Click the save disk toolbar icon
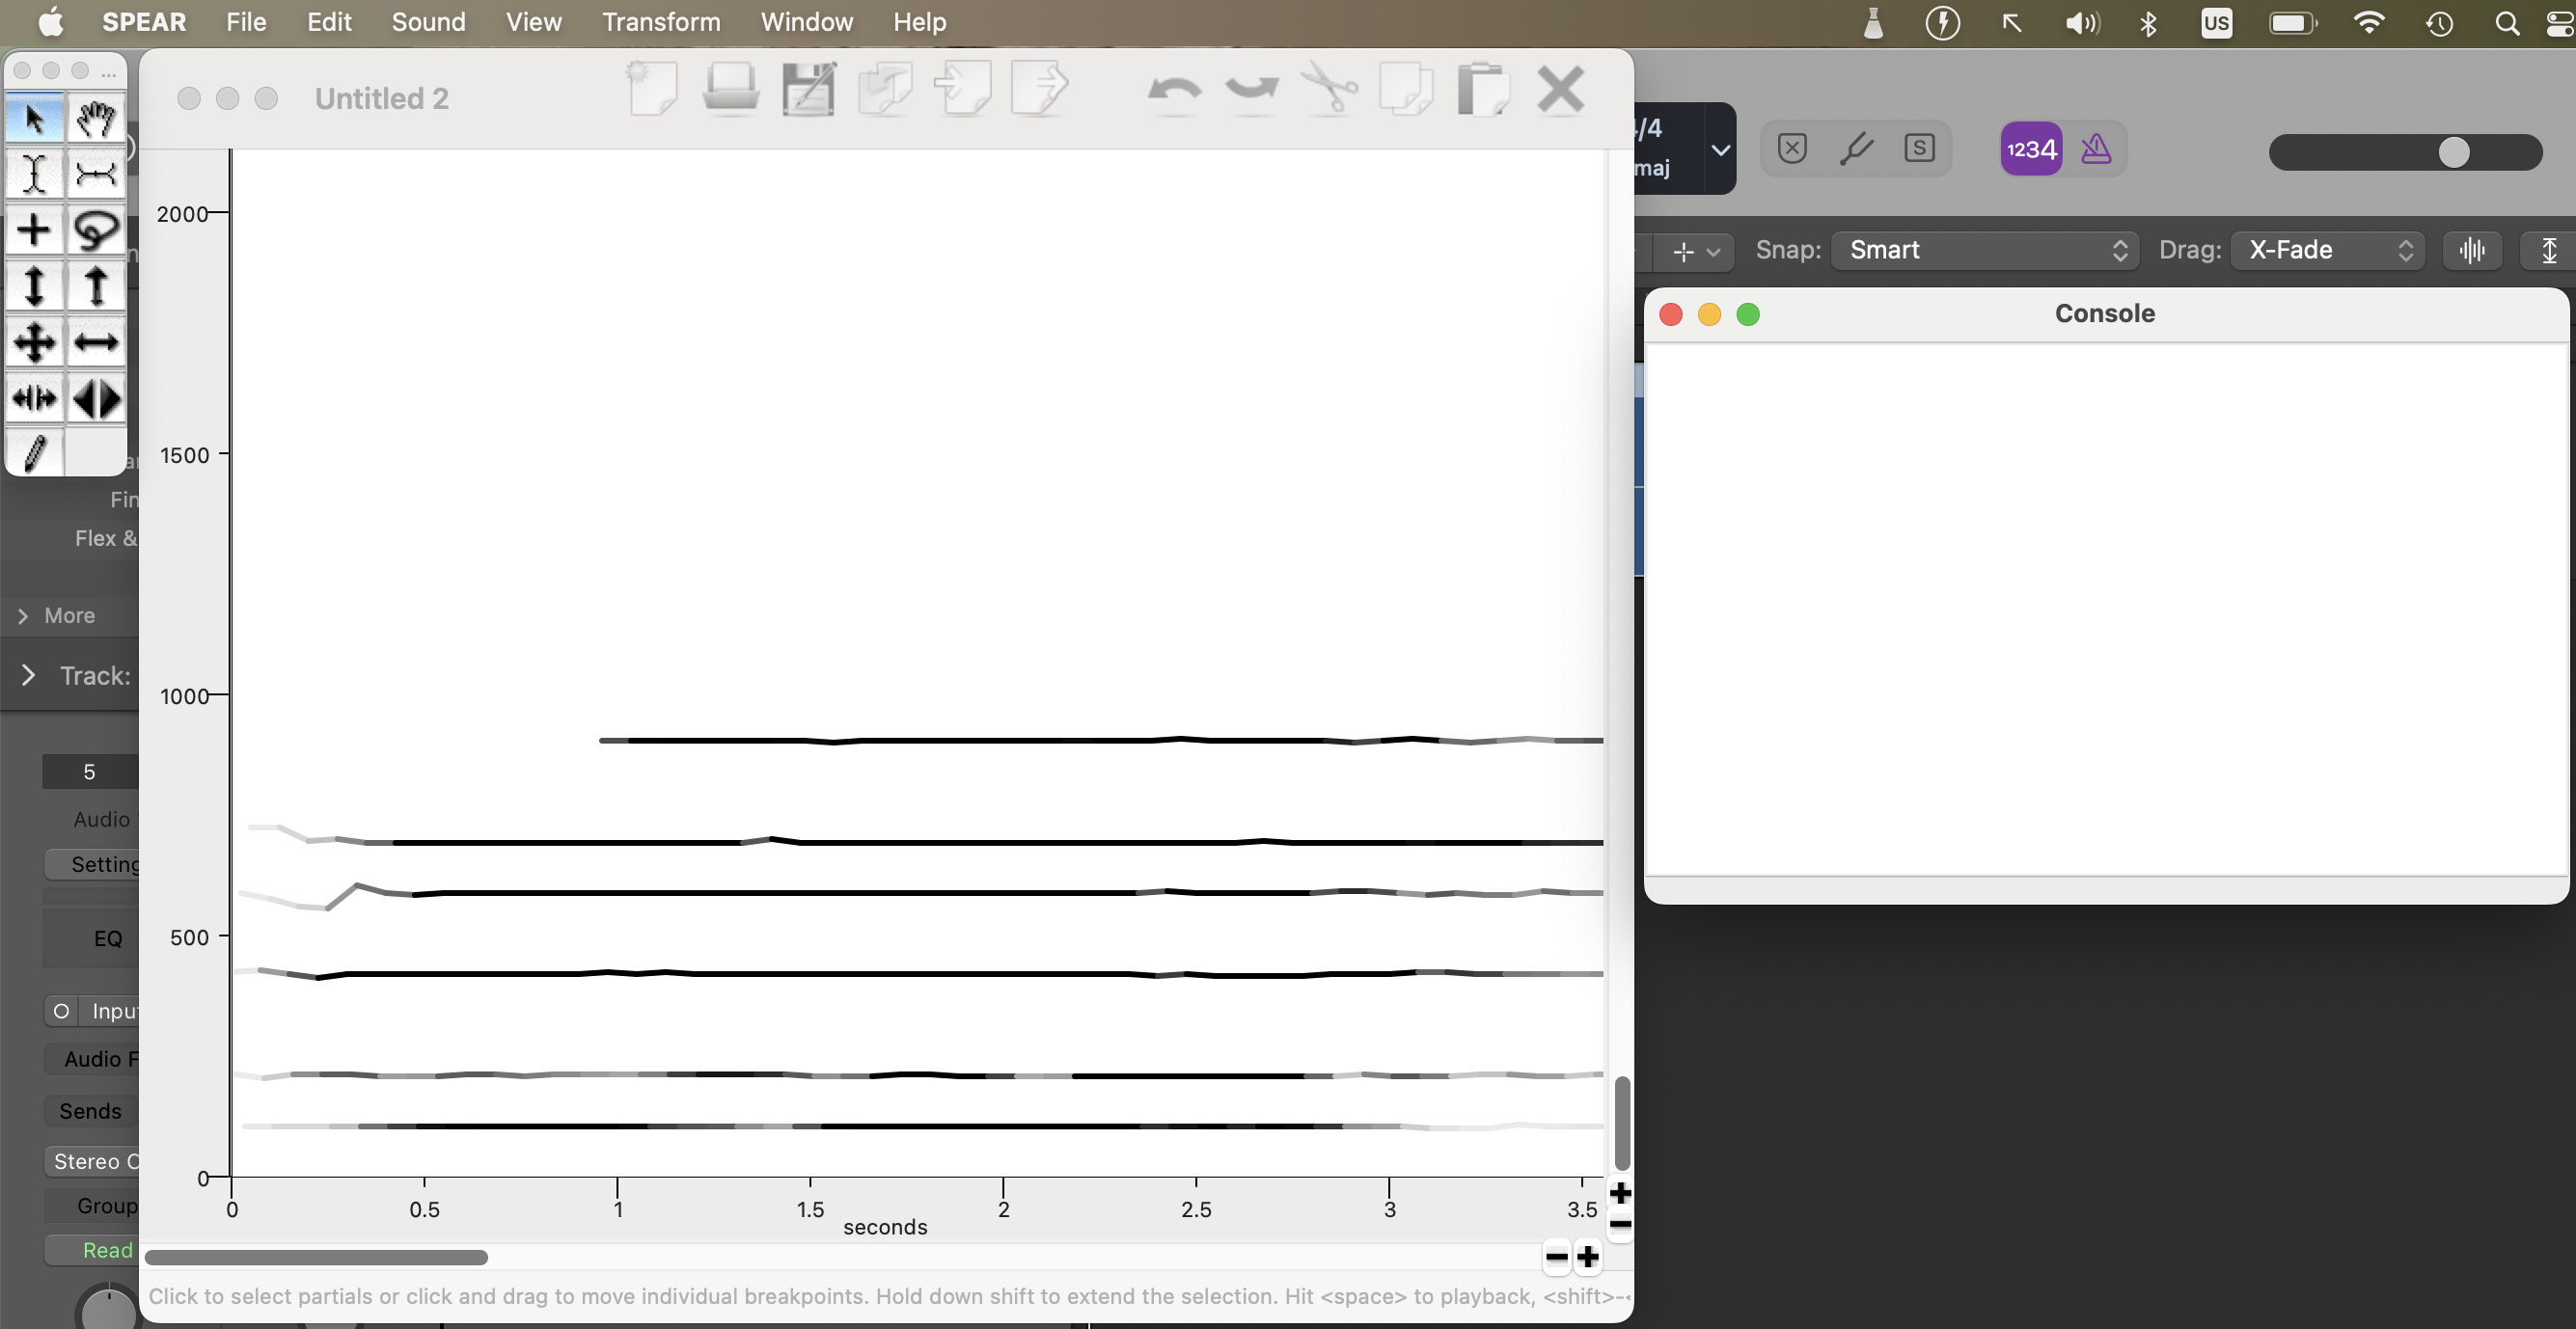The width and height of the screenshot is (2576, 1329). click(x=808, y=90)
